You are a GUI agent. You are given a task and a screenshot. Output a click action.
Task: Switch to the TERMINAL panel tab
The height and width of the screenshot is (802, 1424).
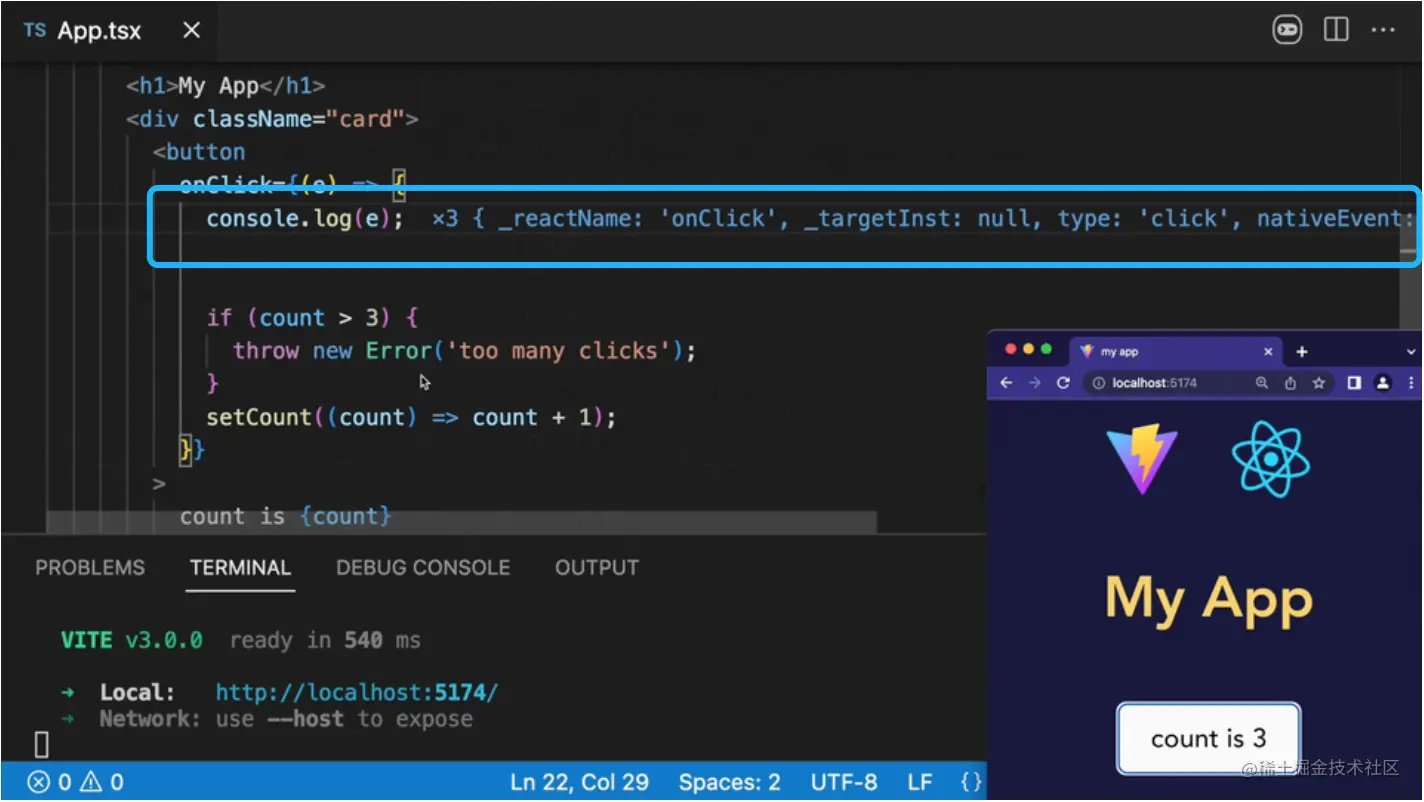click(240, 567)
